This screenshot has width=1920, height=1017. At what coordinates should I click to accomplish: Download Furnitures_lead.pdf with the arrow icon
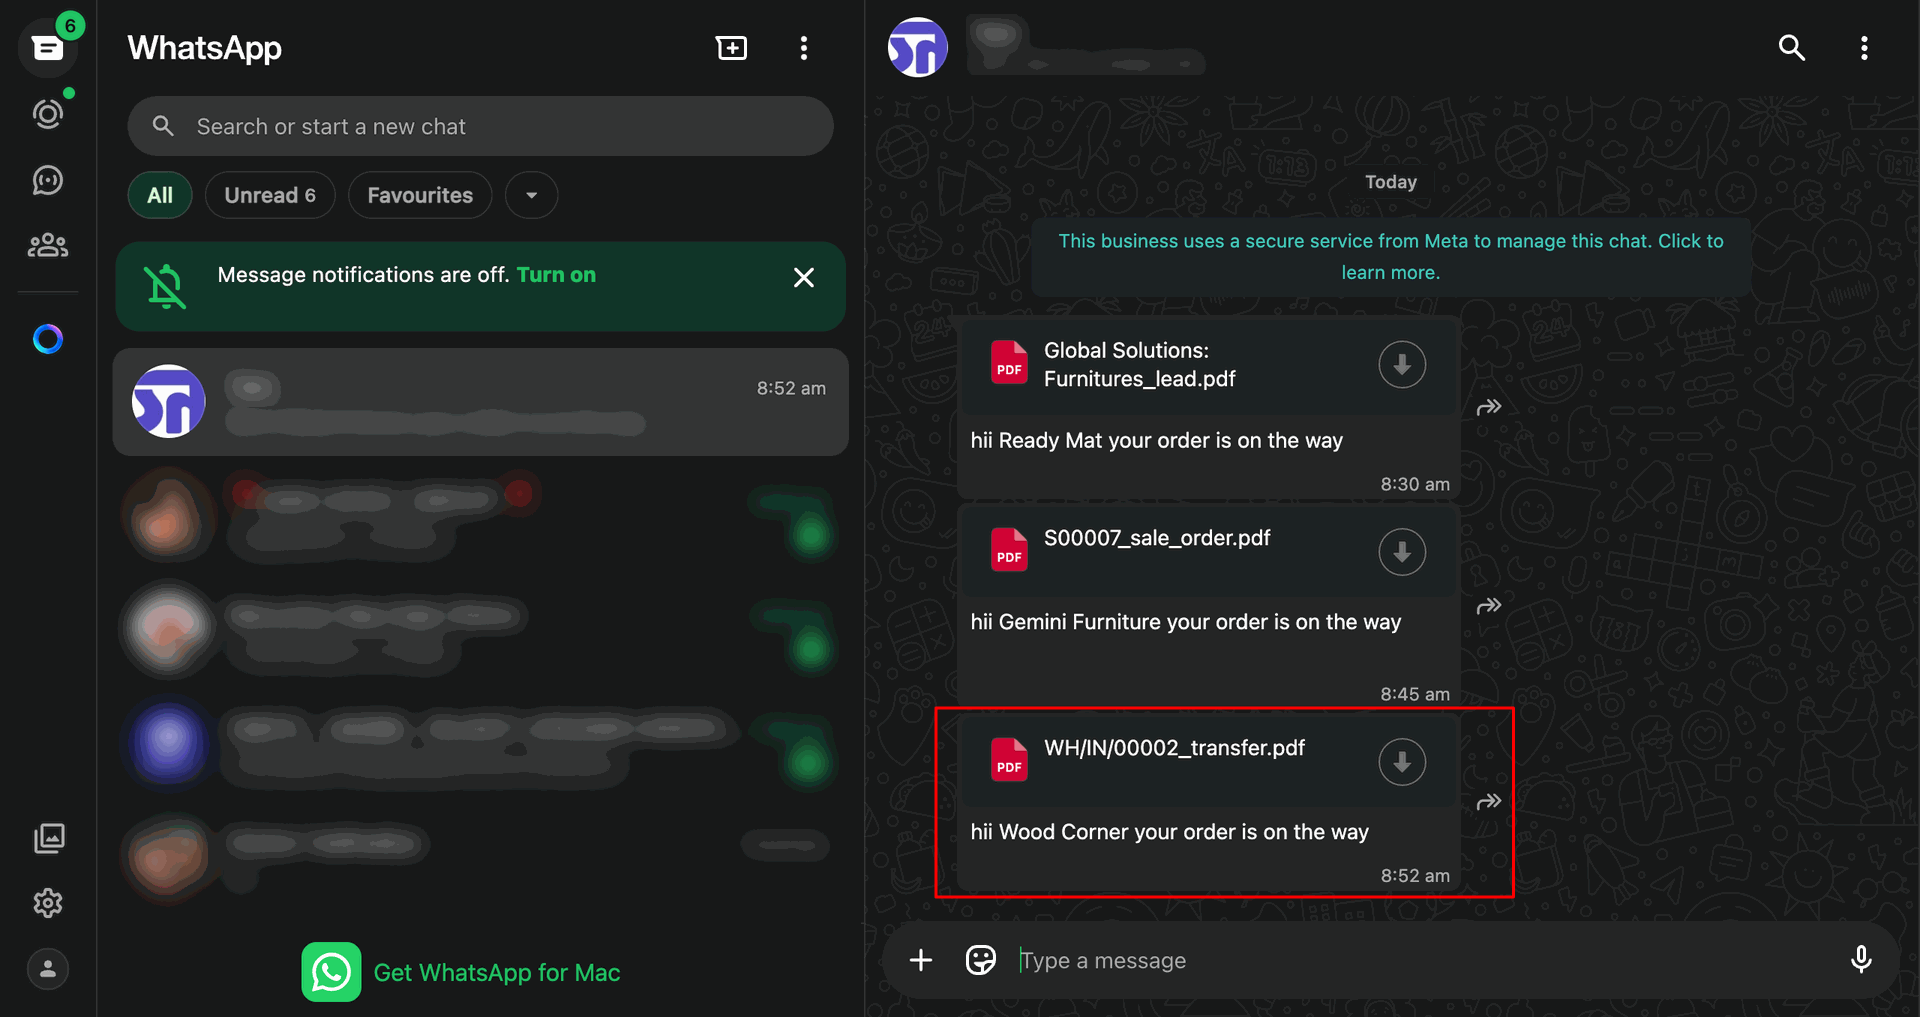(1402, 365)
